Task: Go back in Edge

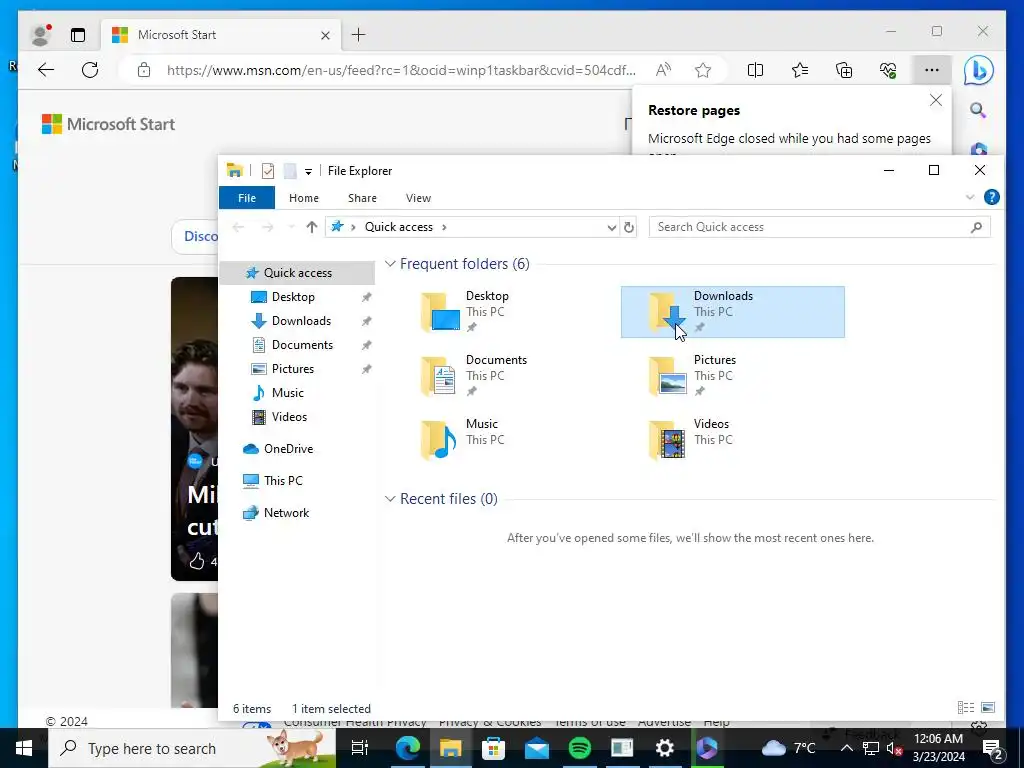Action: coord(46,70)
